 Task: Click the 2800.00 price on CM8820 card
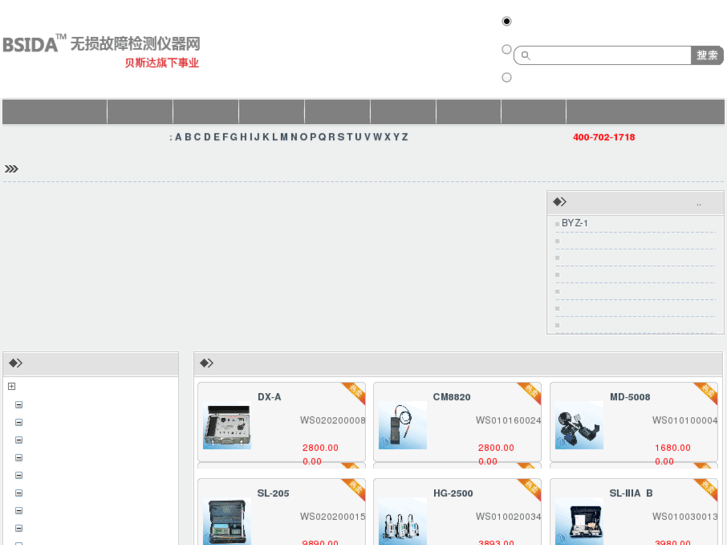496,448
